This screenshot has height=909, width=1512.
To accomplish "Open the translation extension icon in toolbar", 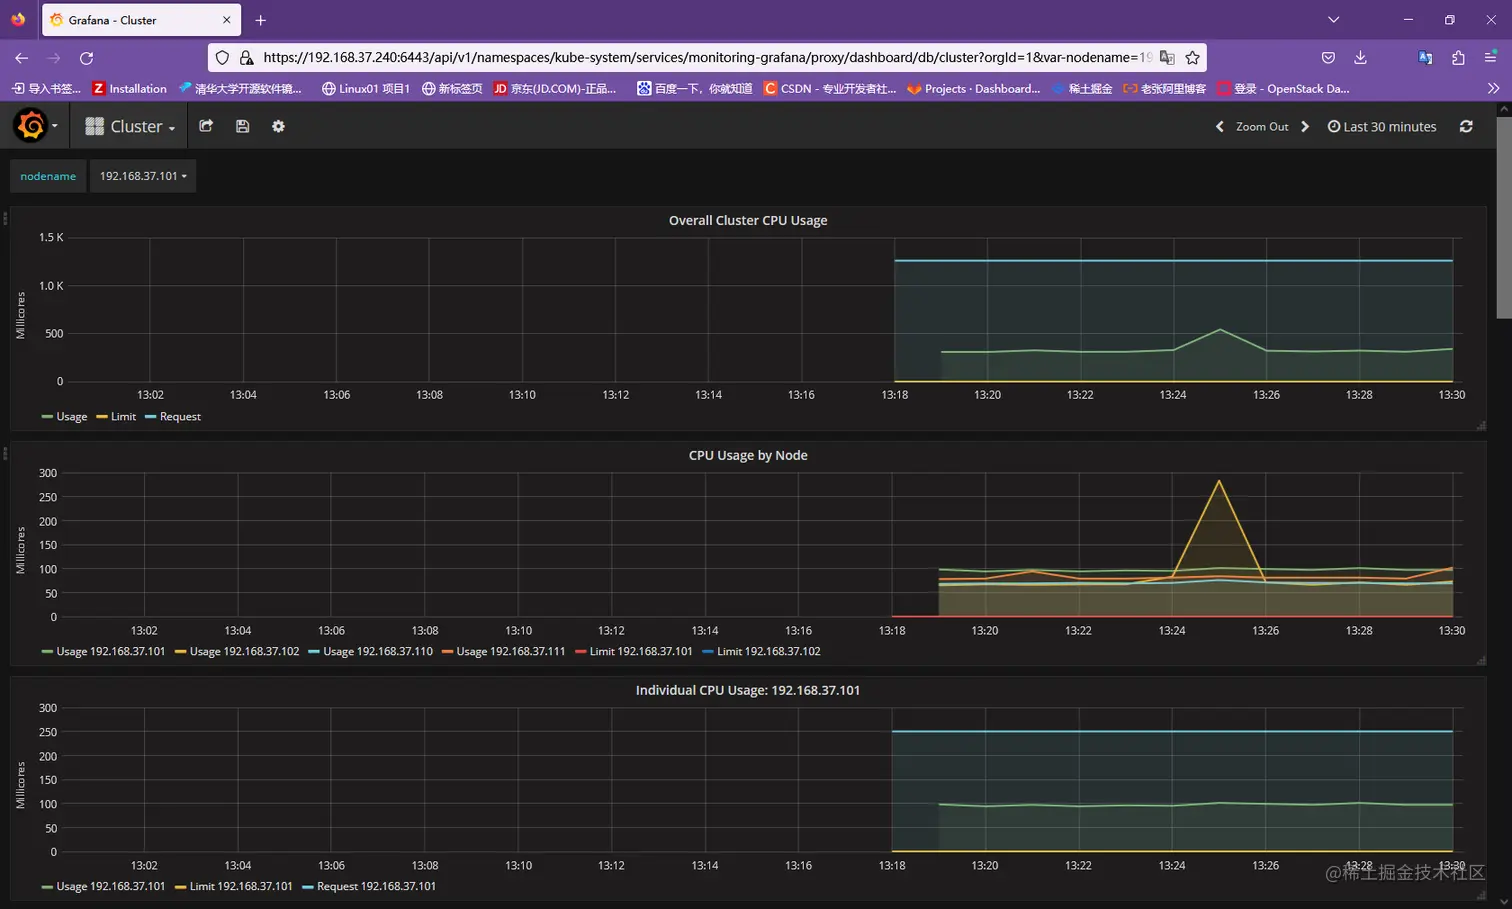I will pos(1425,58).
